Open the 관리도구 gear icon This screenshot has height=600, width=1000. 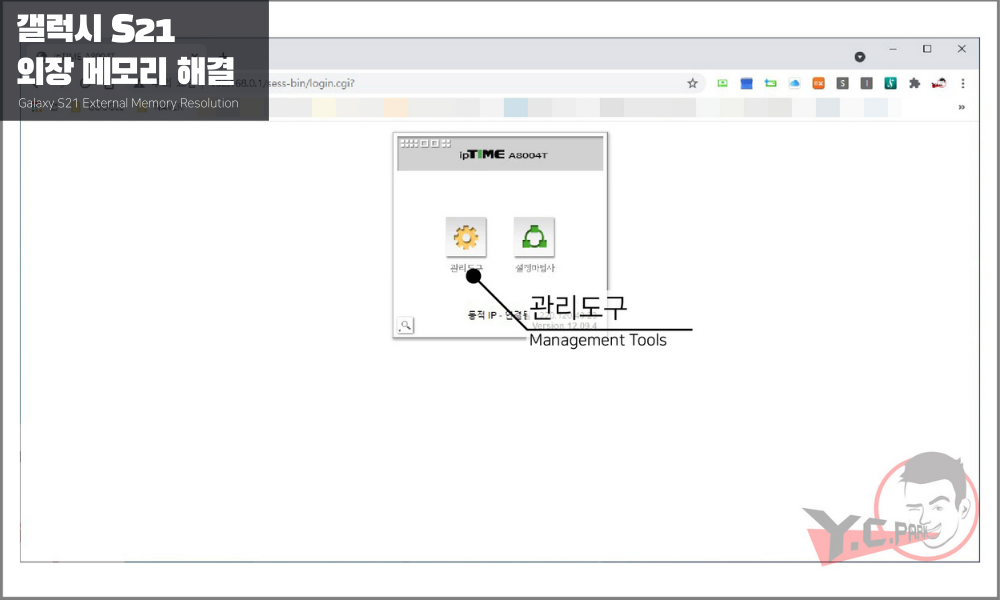[x=466, y=237]
